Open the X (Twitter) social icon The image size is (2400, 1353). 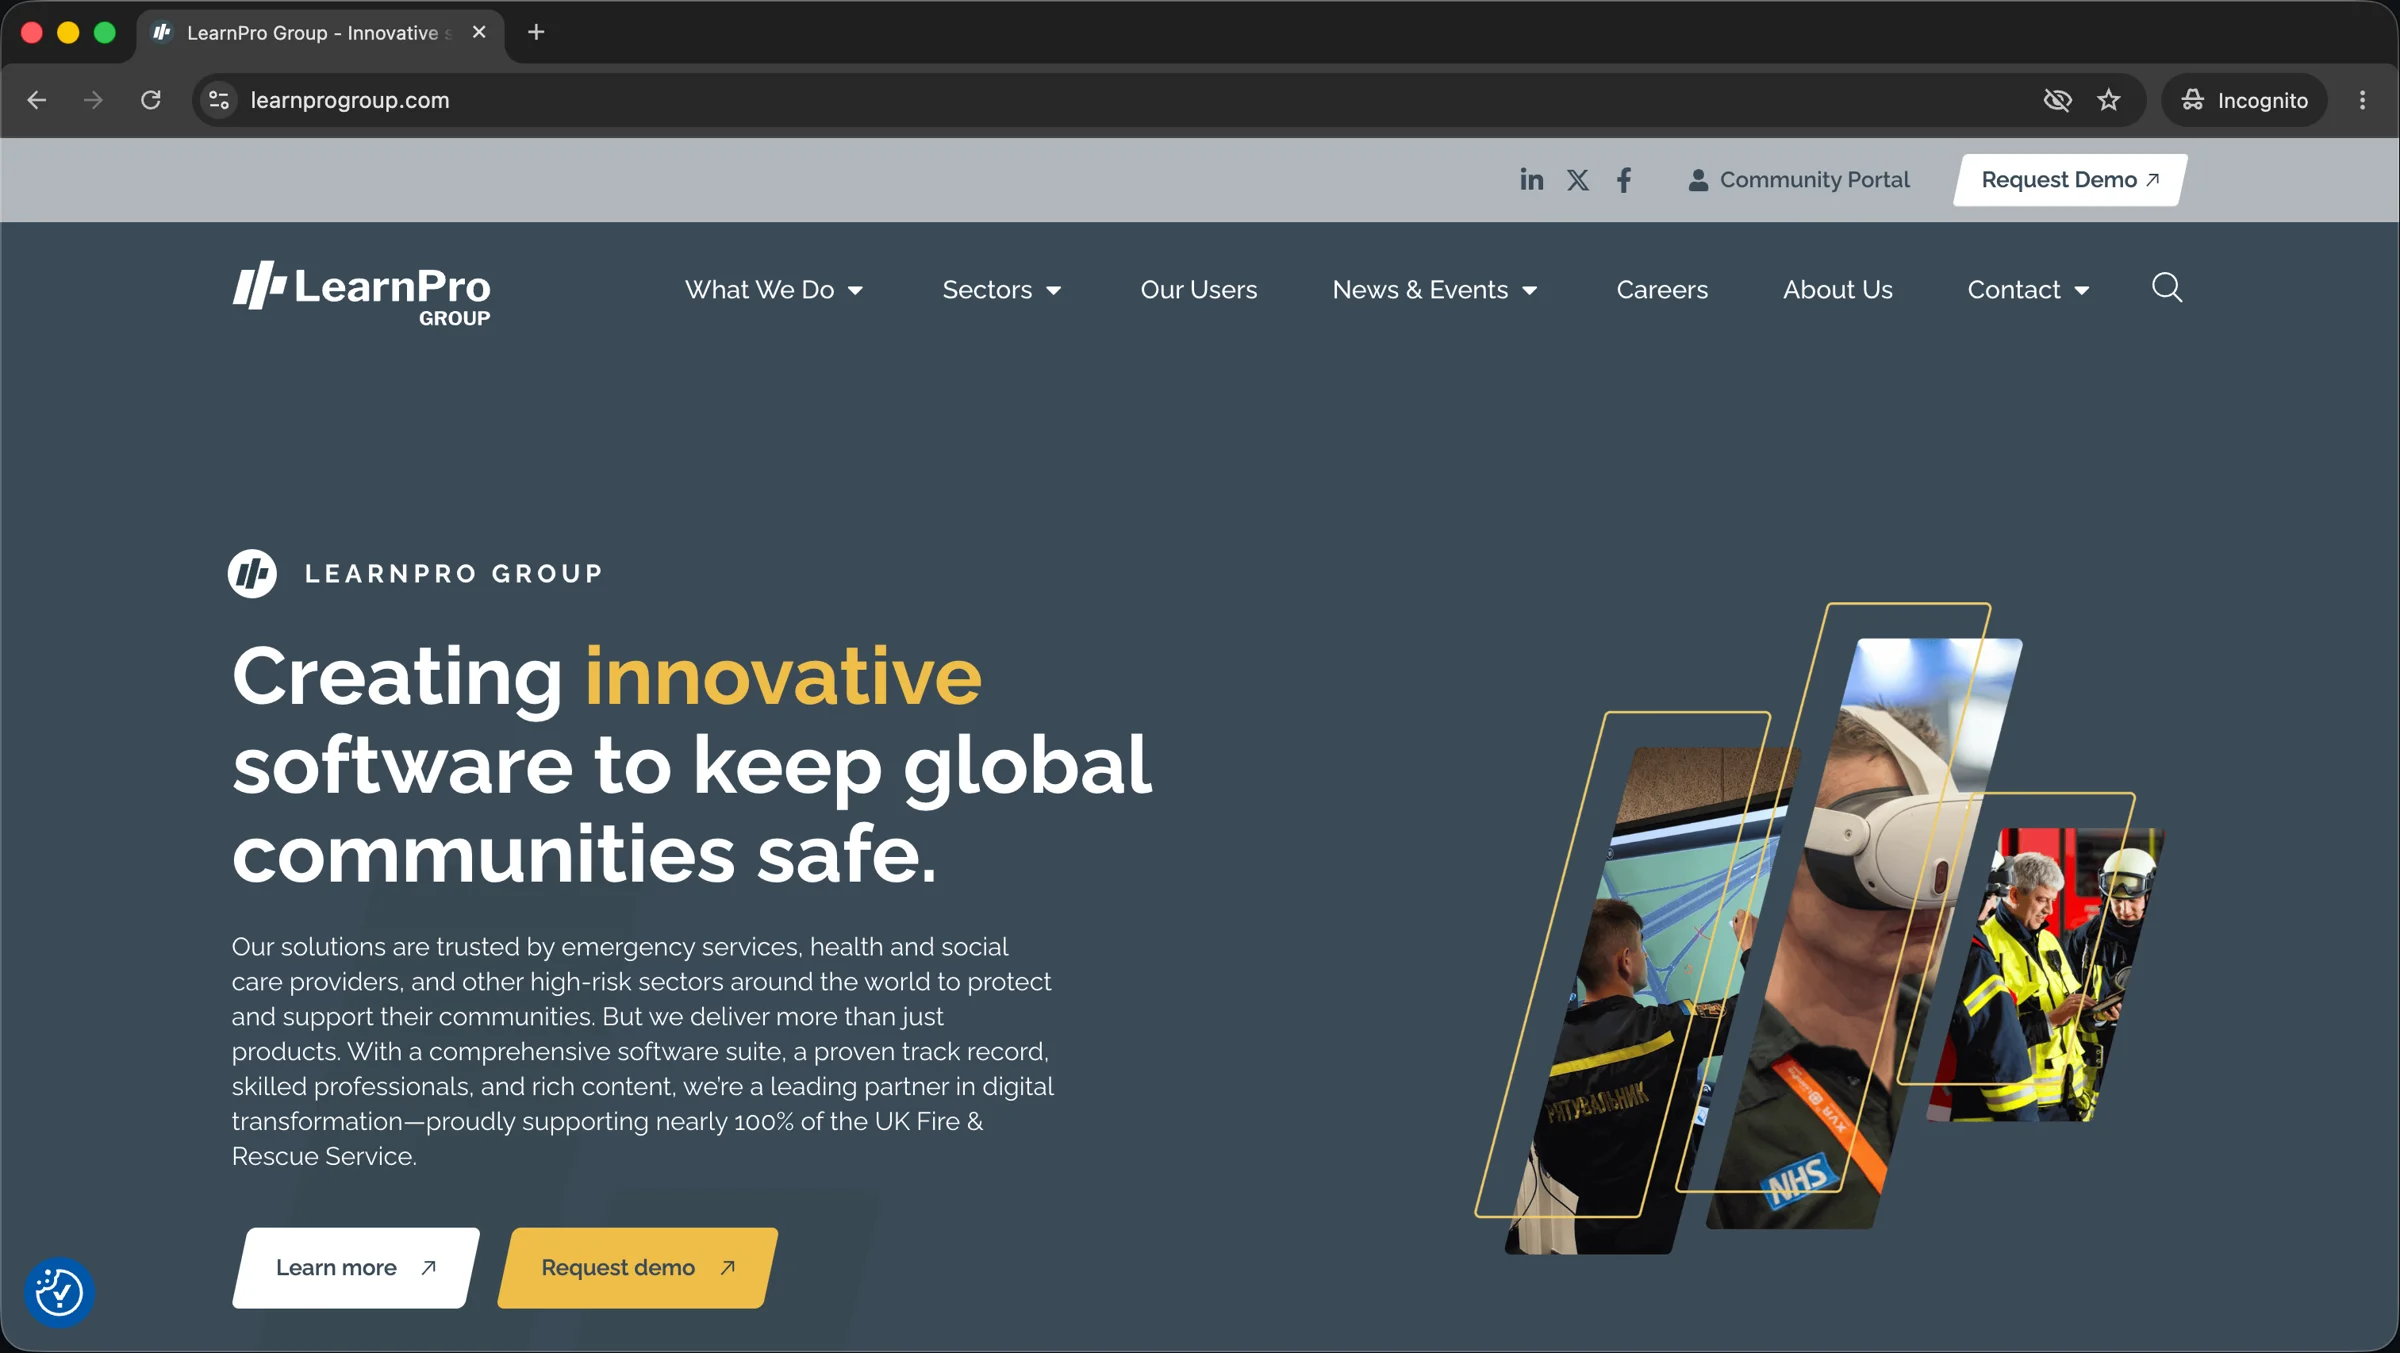coord(1578,180)
